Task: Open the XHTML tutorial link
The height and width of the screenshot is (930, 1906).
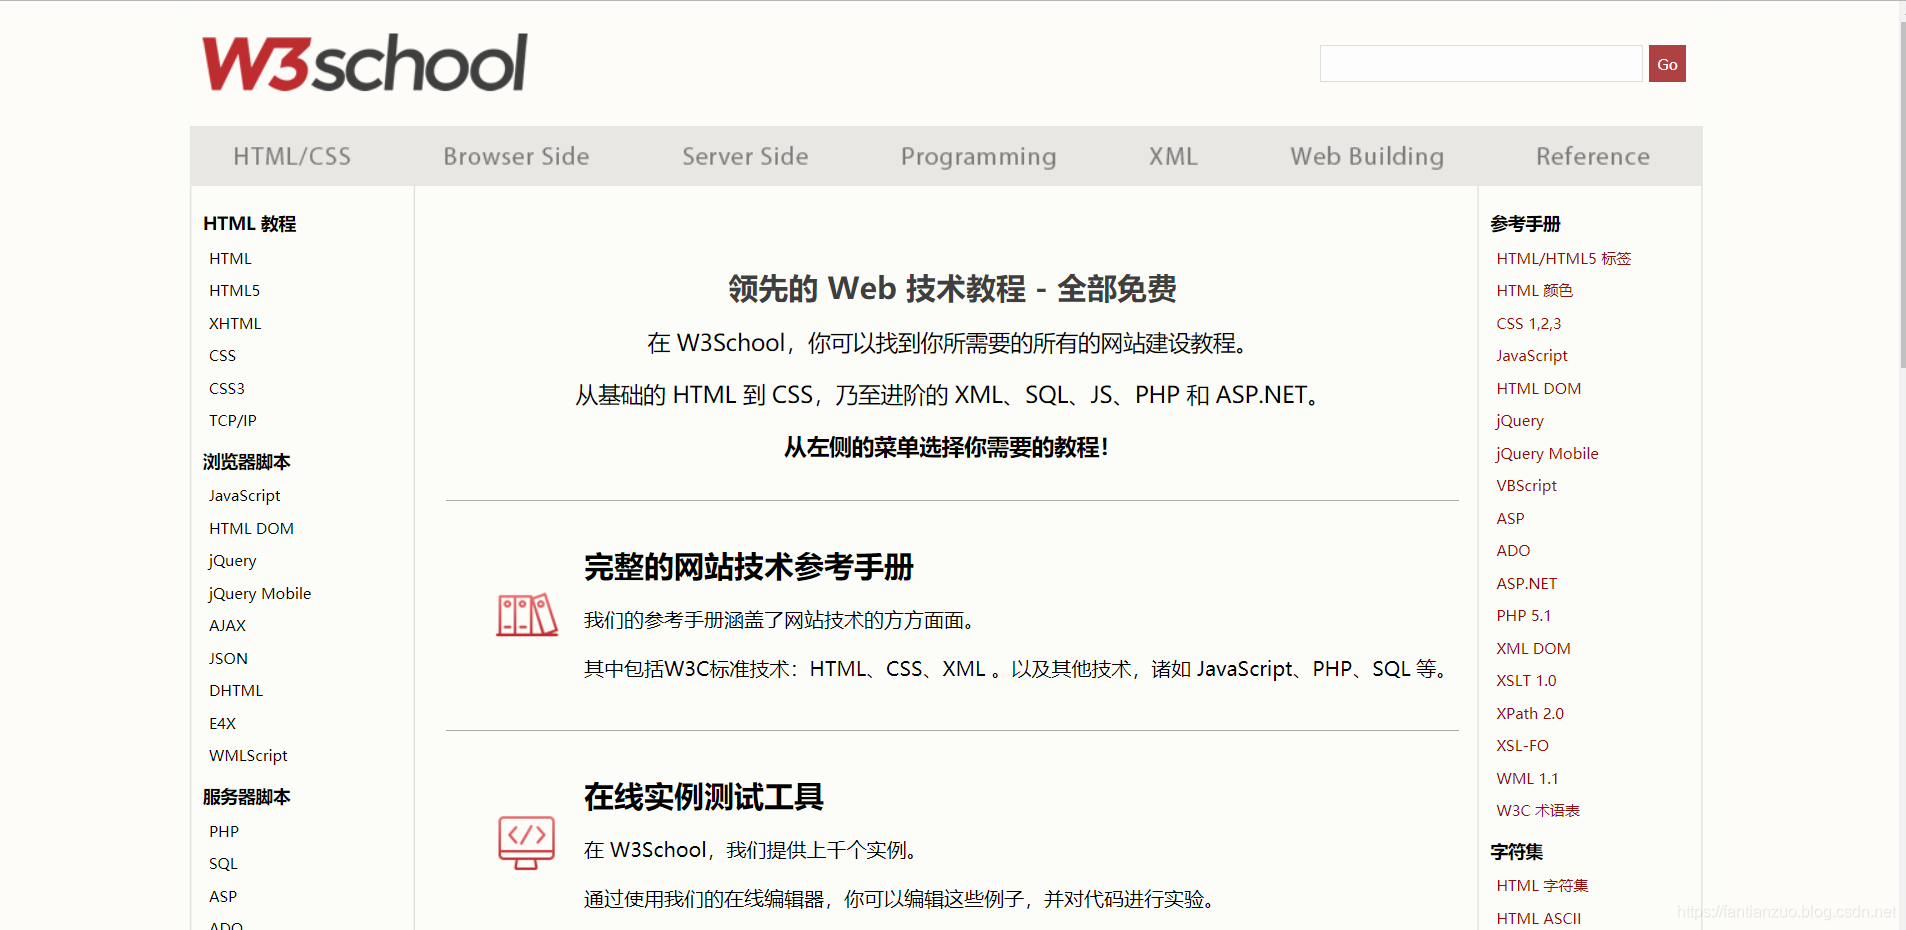Action: point(235,324)
